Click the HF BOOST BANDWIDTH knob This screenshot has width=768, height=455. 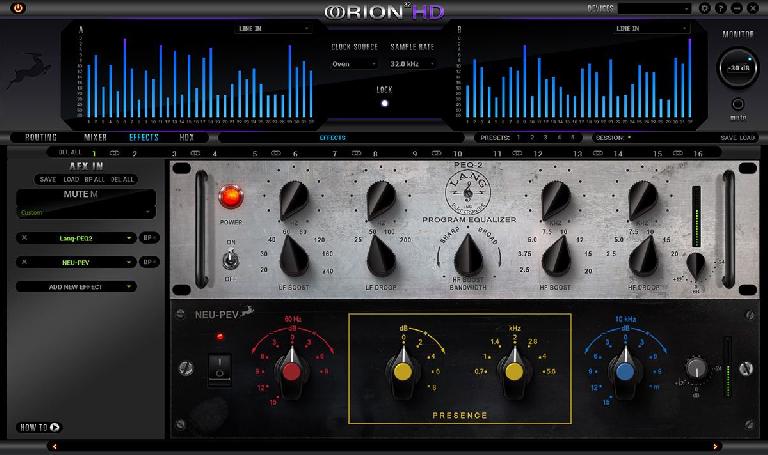coord(468,255)
